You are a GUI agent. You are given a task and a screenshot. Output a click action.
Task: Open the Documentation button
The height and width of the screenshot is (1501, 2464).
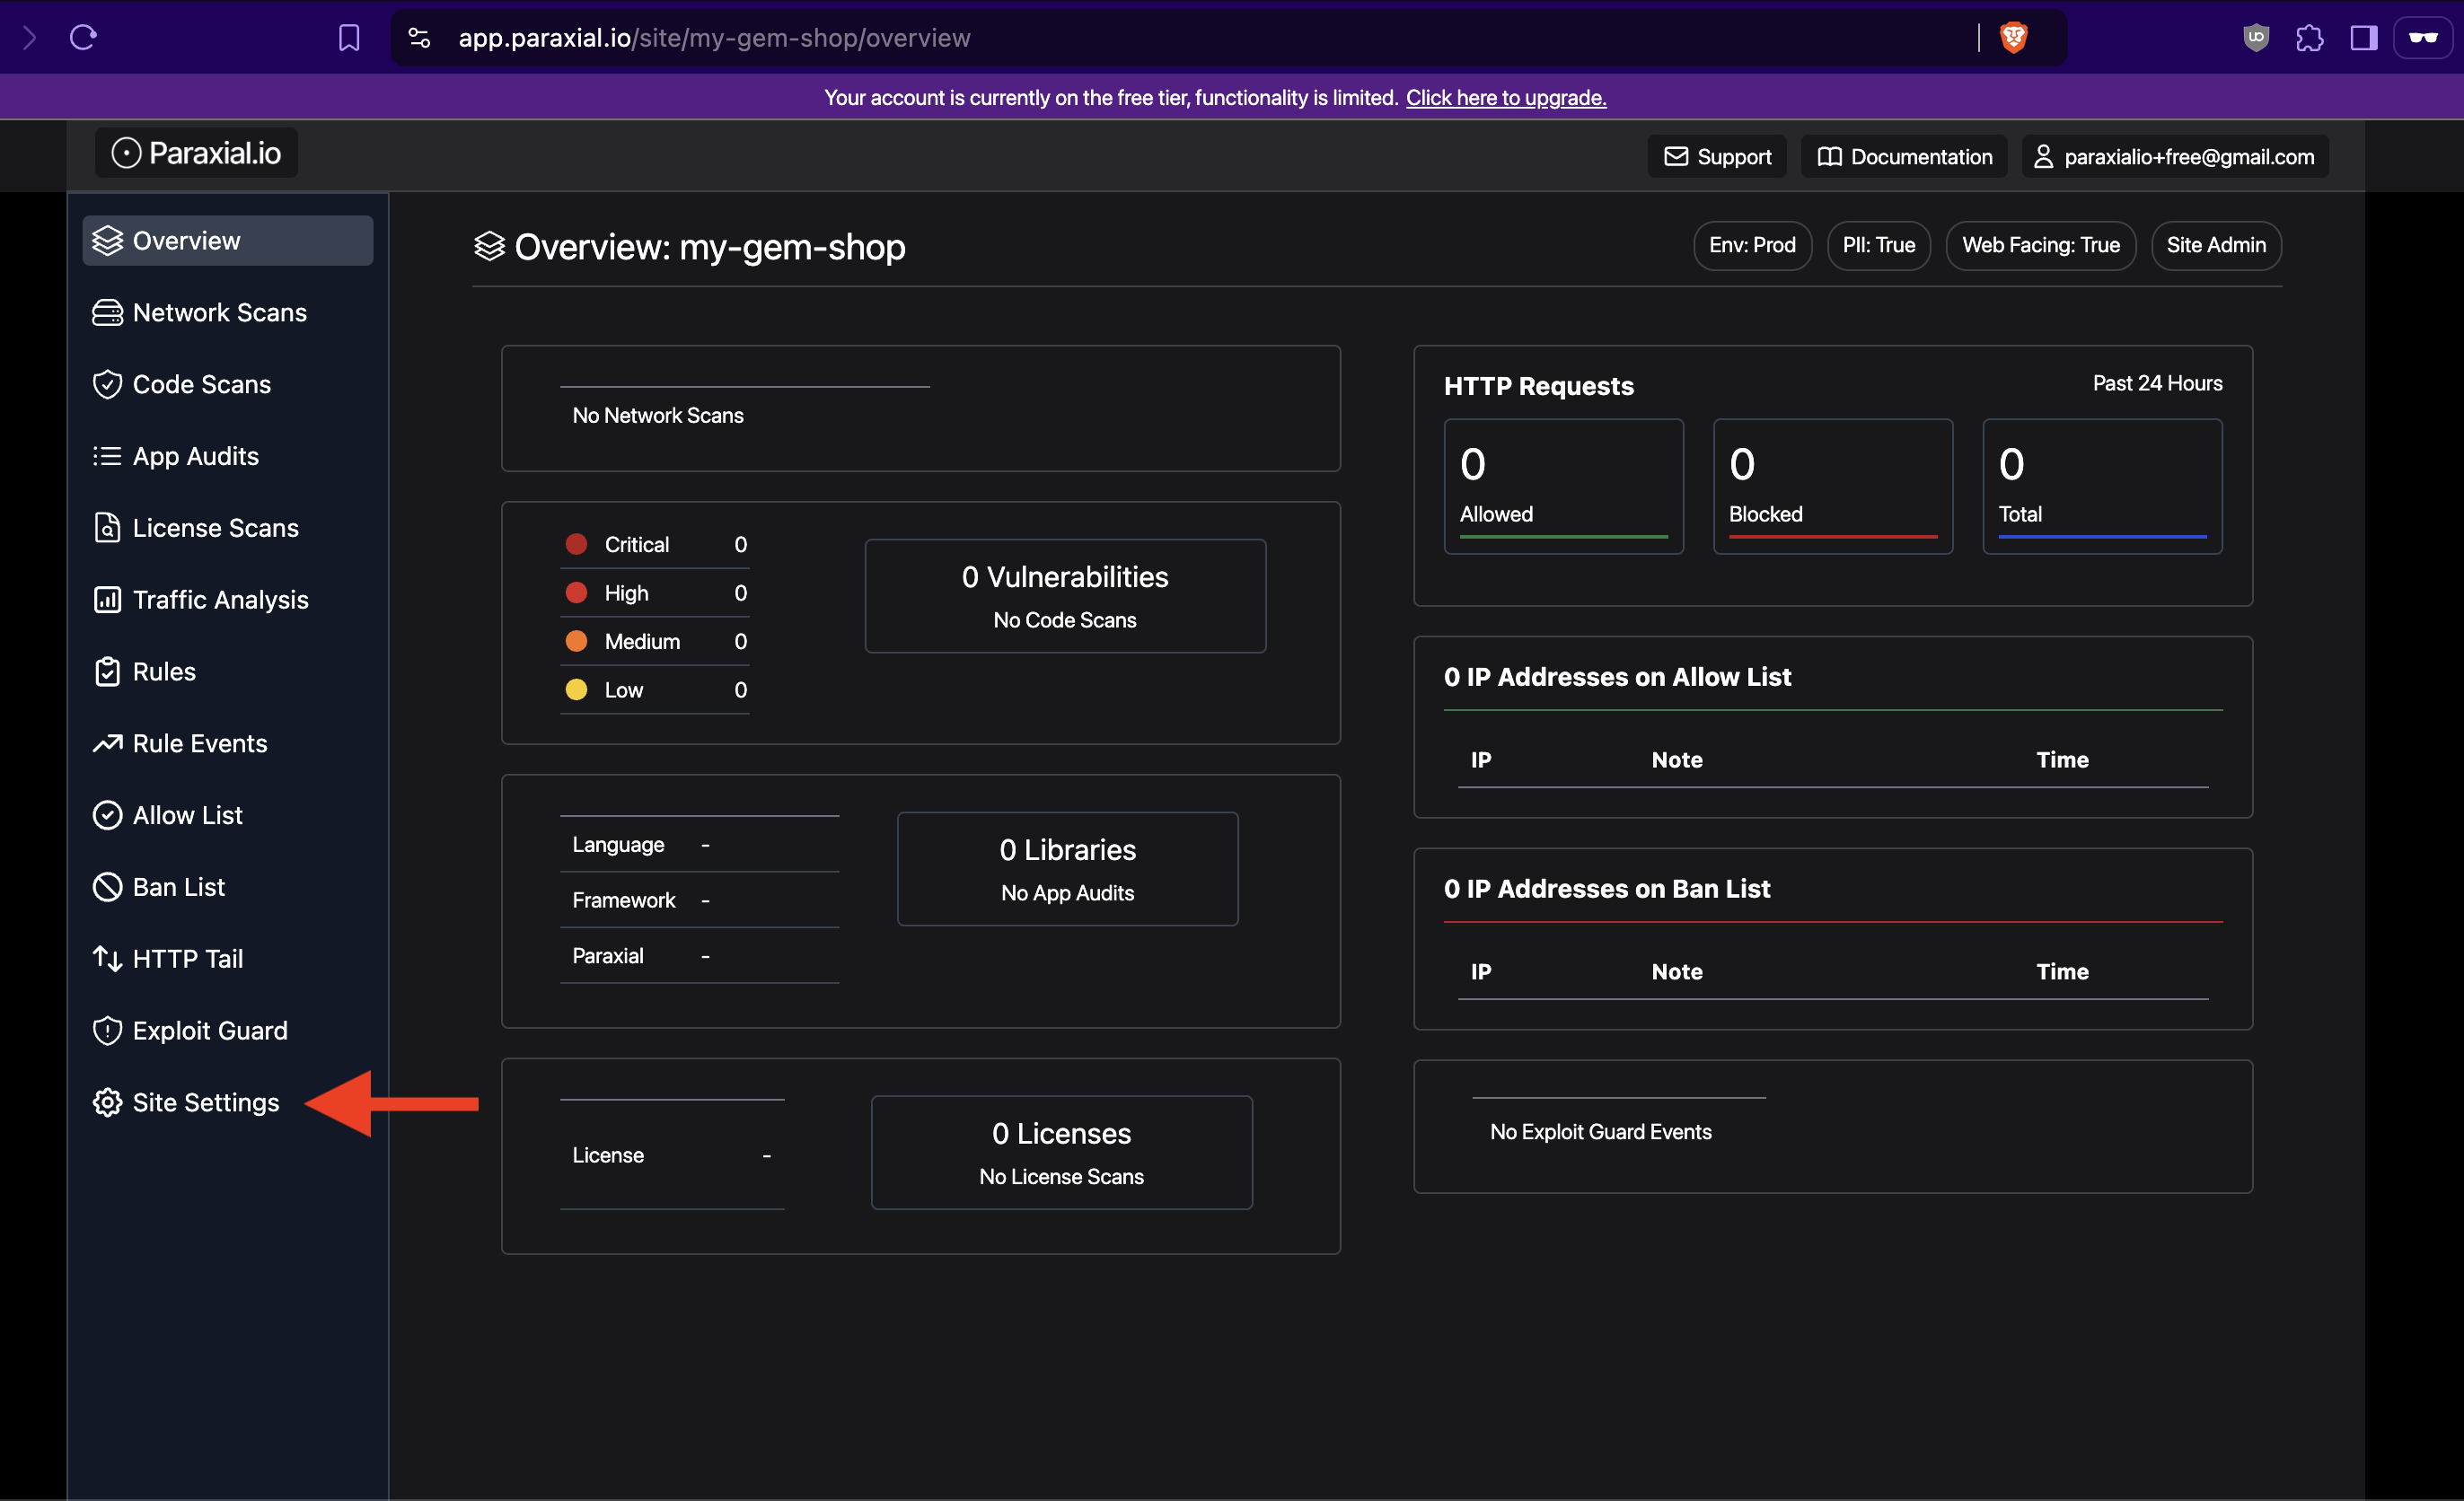(1904, 157)
